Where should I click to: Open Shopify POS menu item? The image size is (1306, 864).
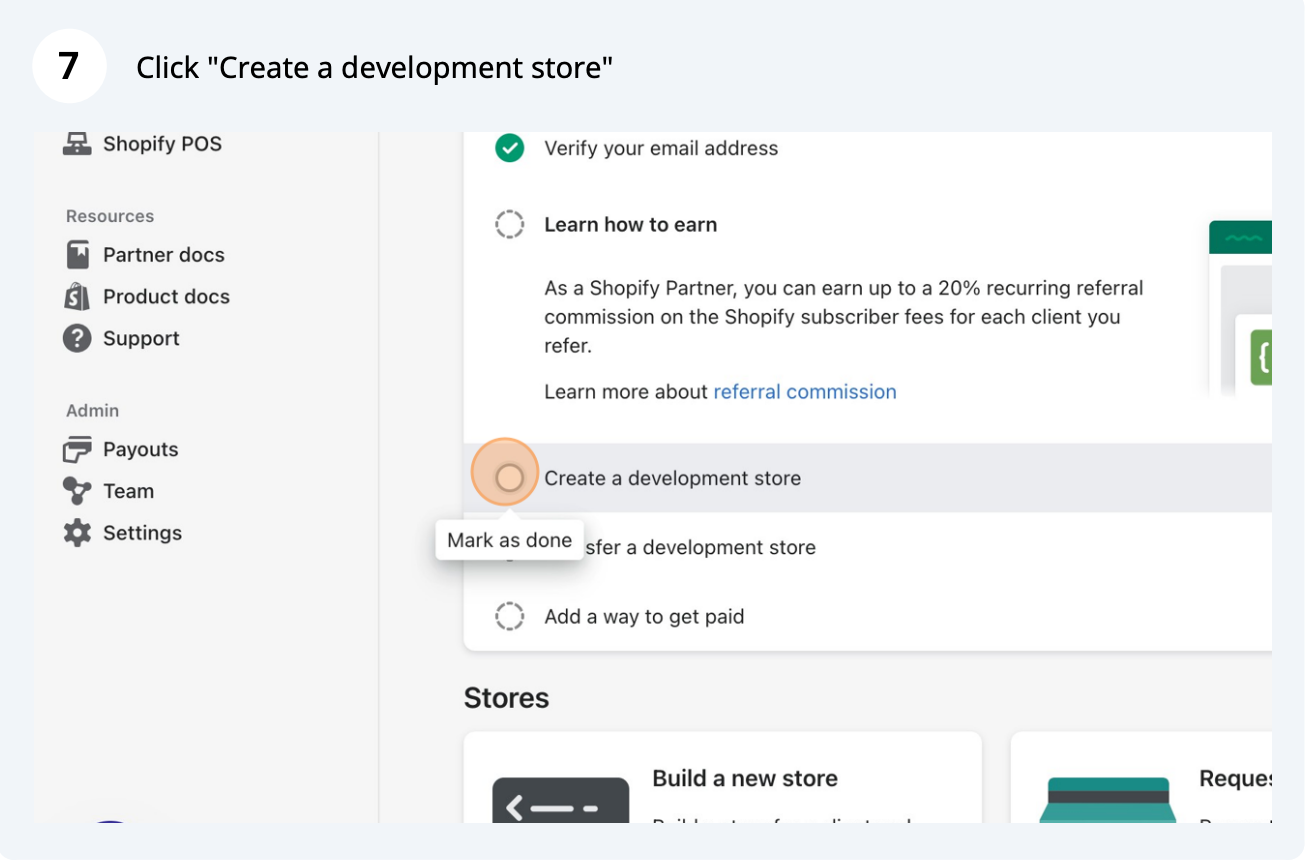tap(162, 144)
